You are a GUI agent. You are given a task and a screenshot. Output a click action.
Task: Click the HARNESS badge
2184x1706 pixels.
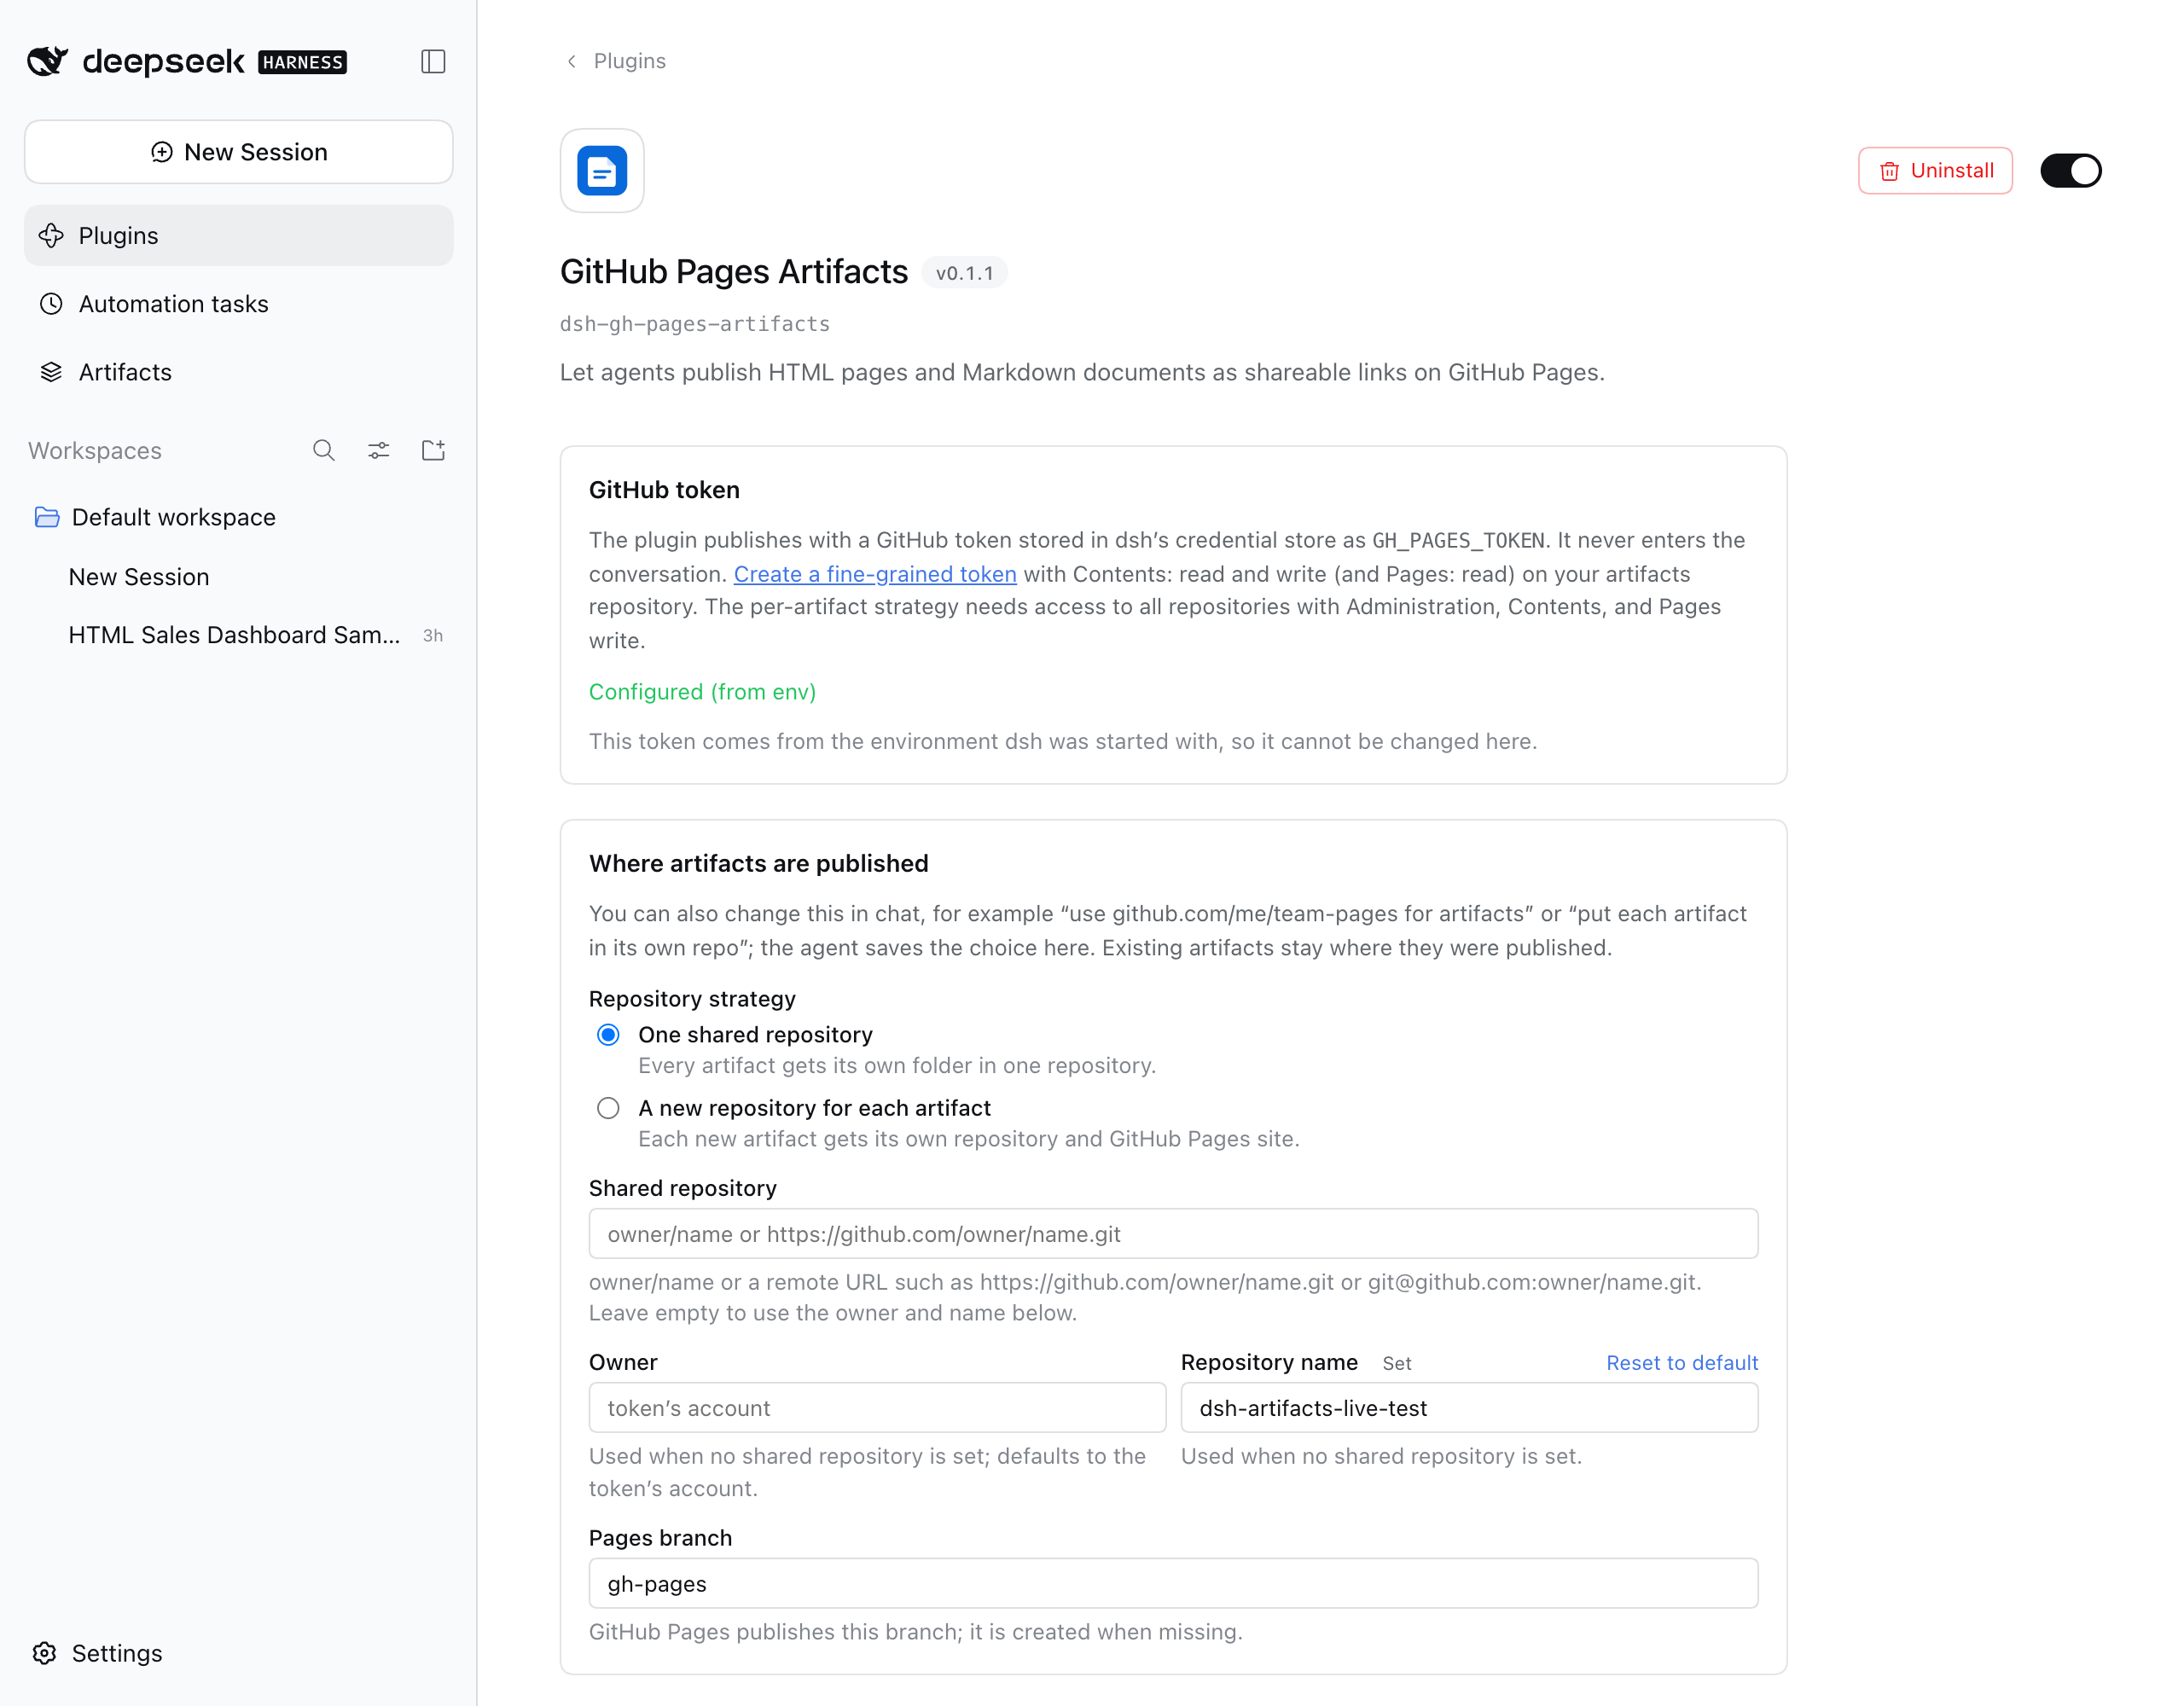click(x=302, y=62)
